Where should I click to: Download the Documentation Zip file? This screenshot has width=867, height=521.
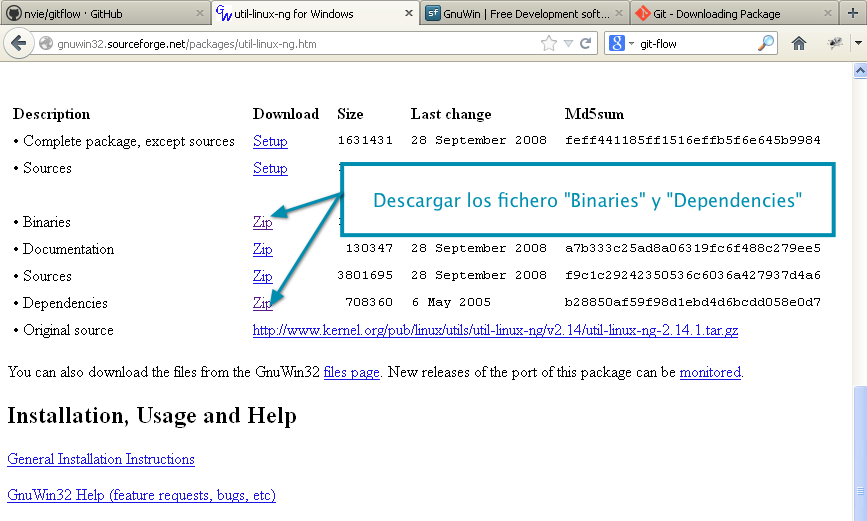[x=263, y=249]
